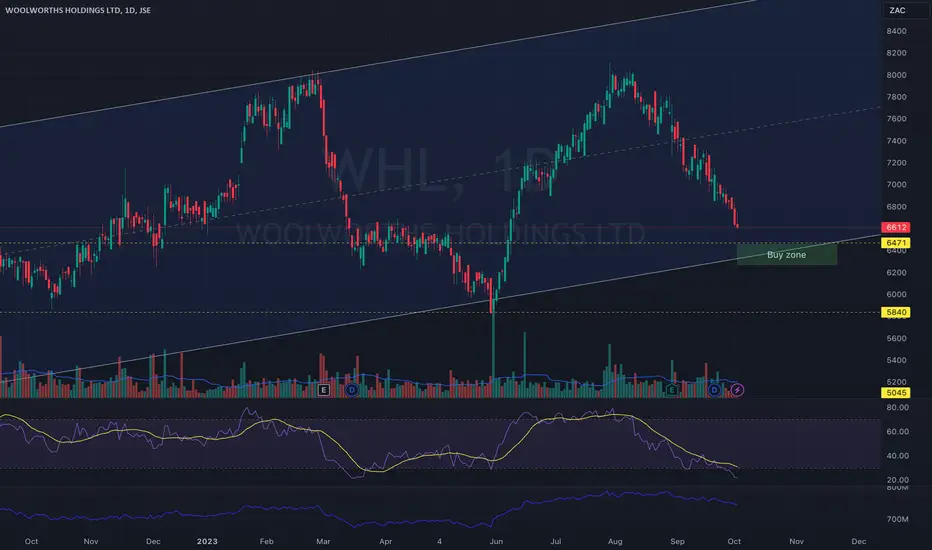Click the Apr label on time axis
Screen dimensions: 932x550
(385, 541)
